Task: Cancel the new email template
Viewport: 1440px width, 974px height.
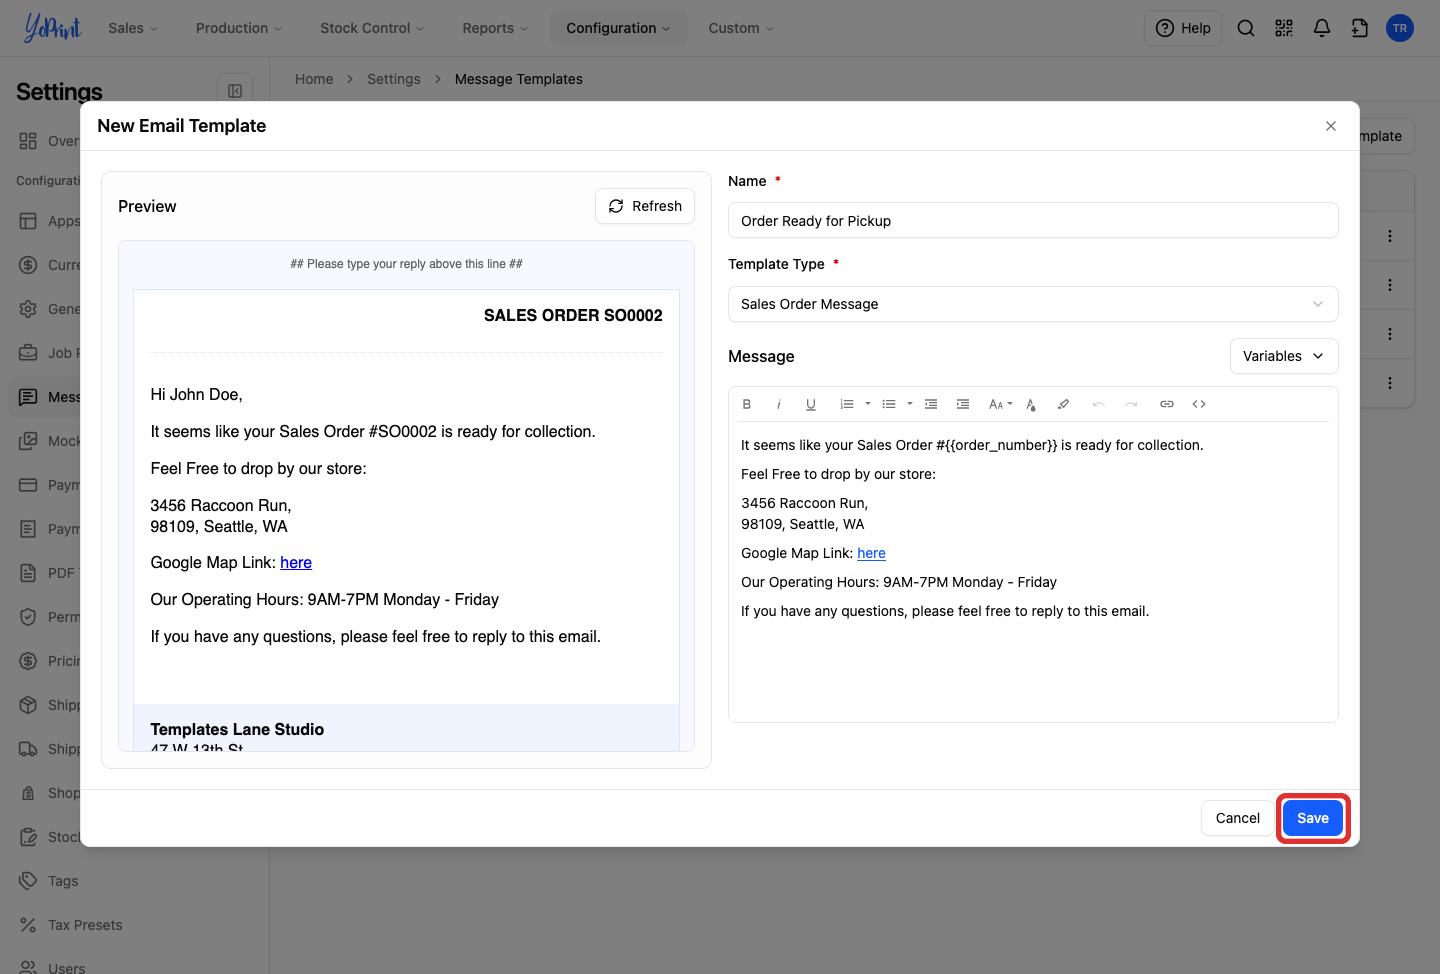Action: click(1238, 818)
